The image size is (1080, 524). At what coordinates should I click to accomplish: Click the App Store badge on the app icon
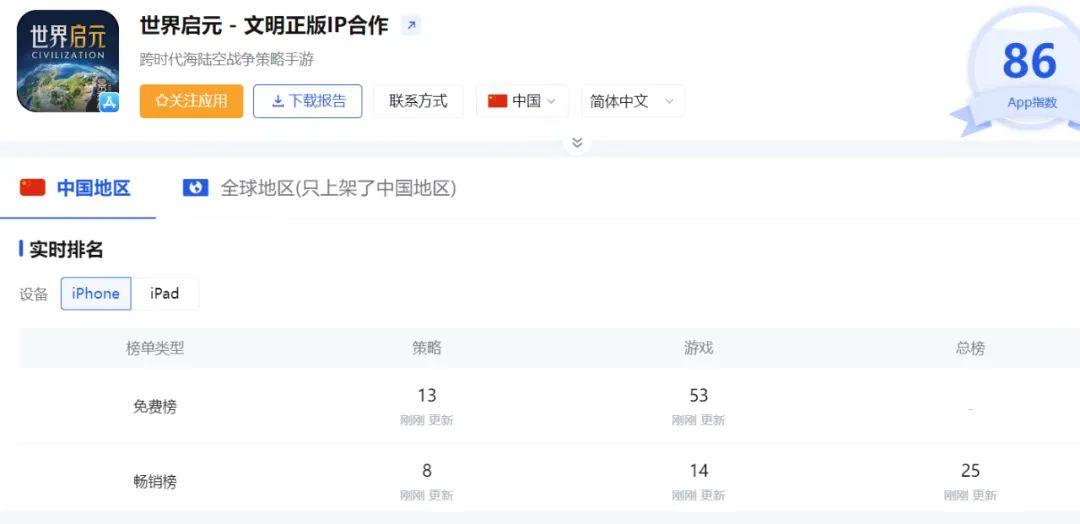[108, 101]
